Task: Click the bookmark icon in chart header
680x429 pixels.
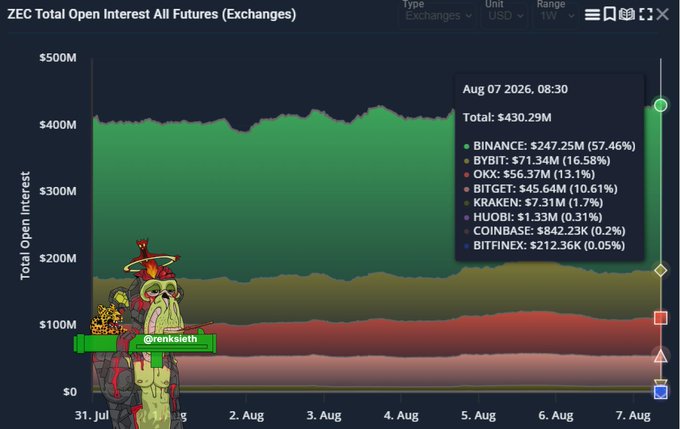Action: tap(610, 14)
